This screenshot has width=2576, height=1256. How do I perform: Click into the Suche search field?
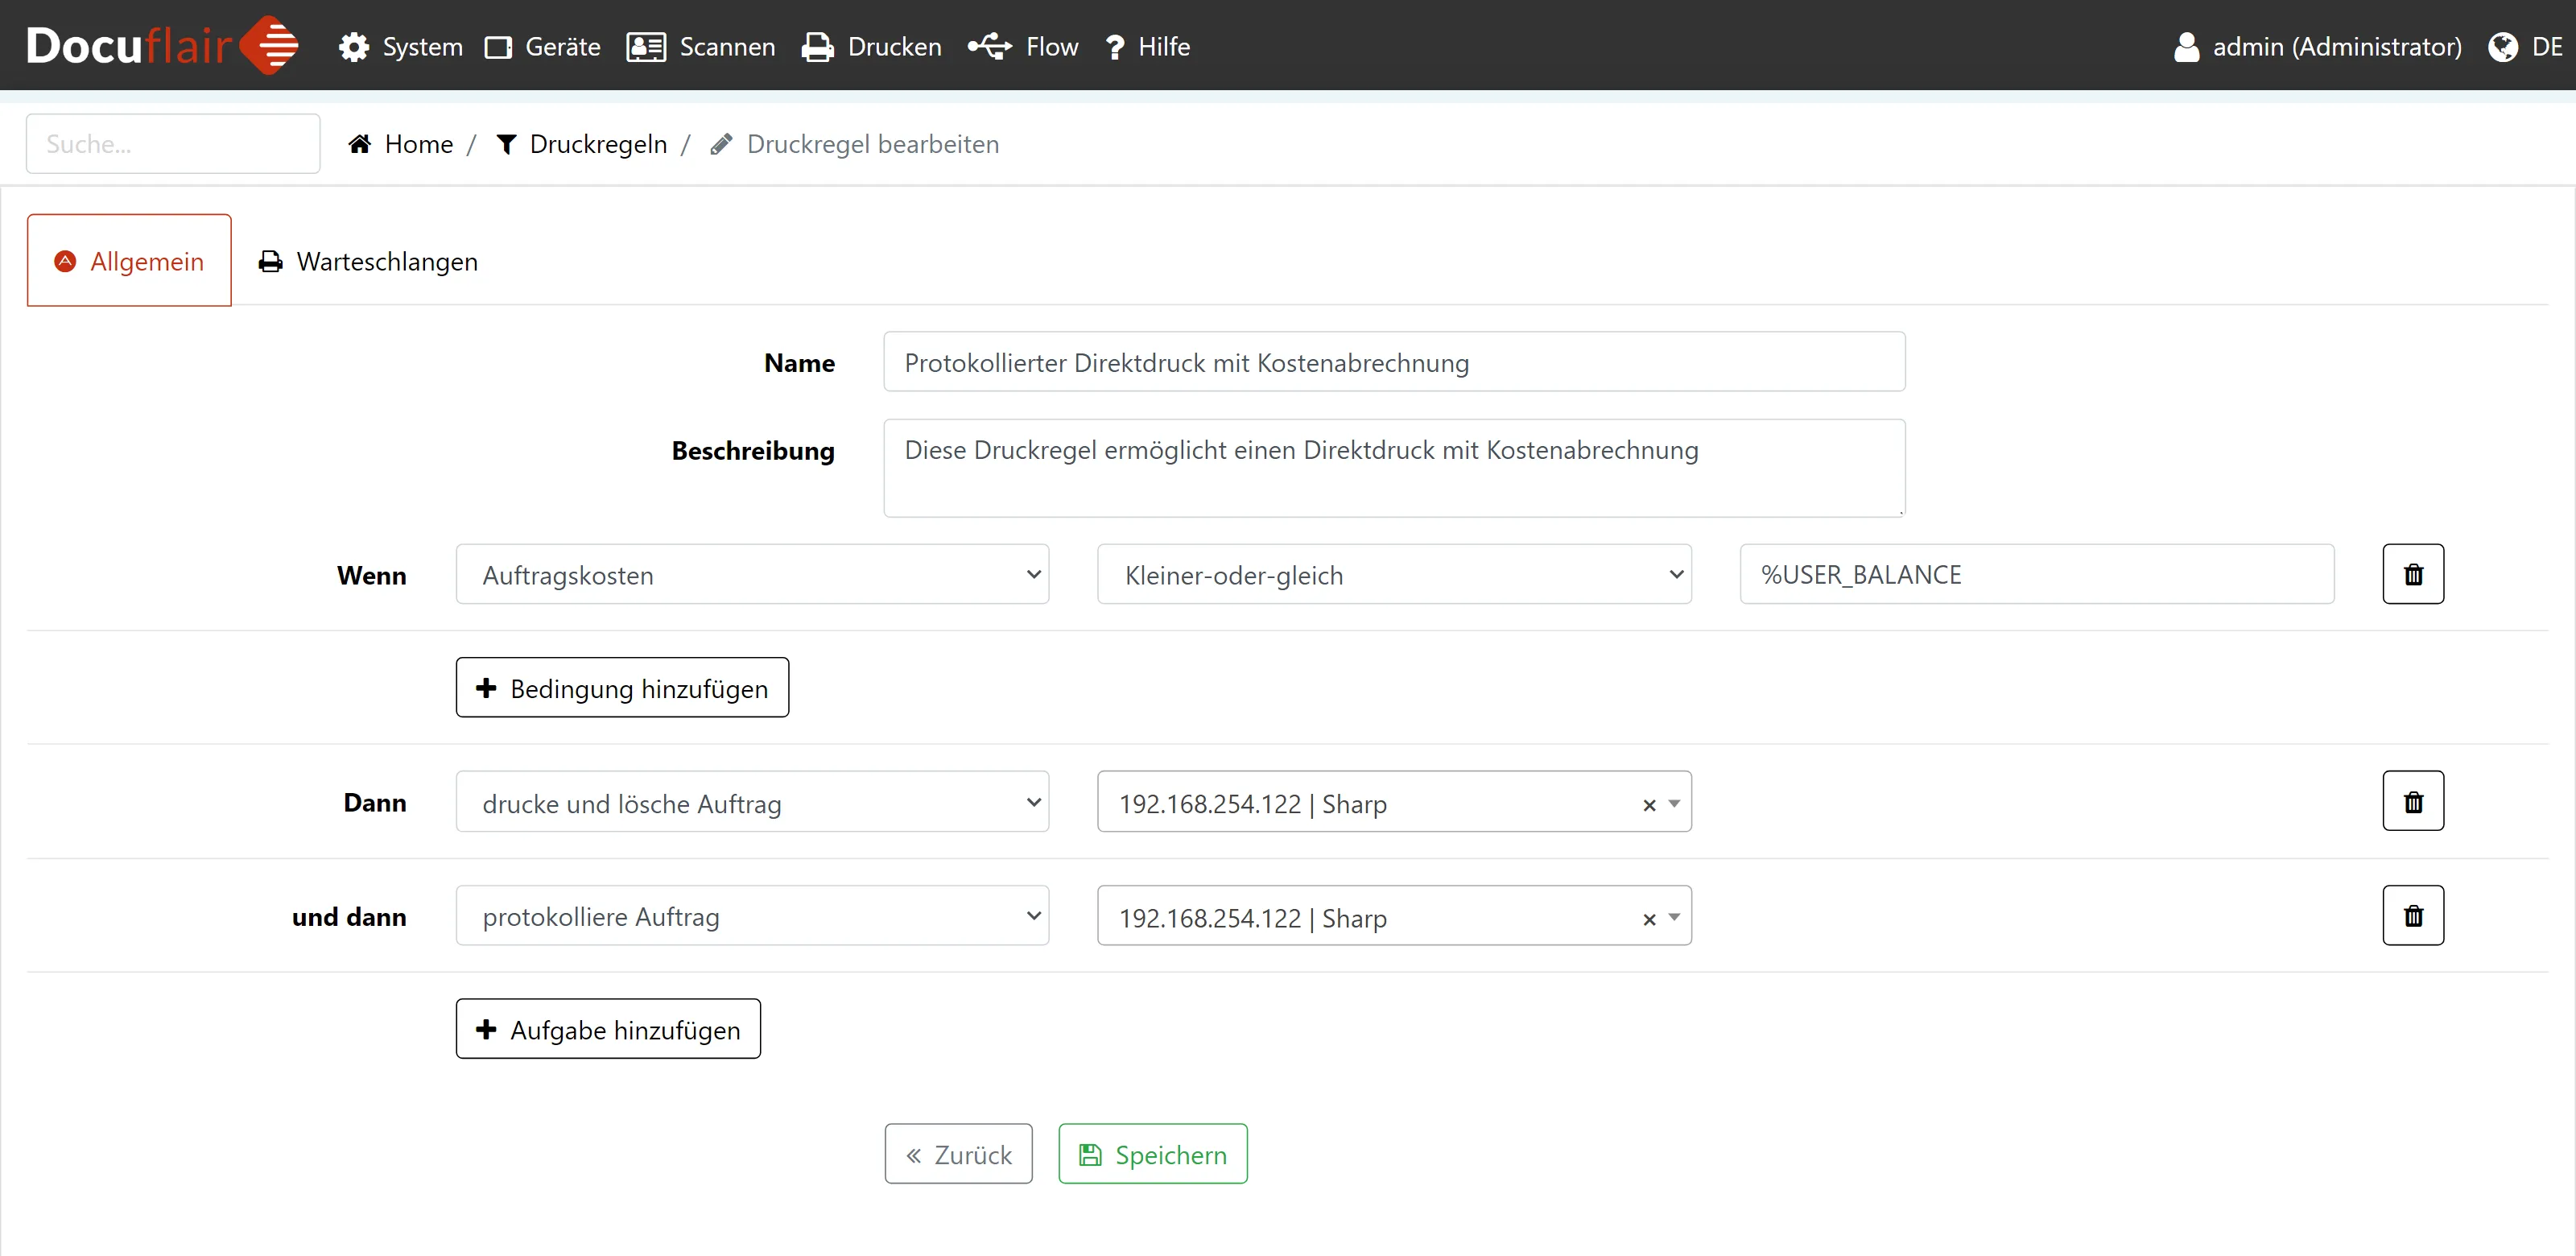[173, 144]
